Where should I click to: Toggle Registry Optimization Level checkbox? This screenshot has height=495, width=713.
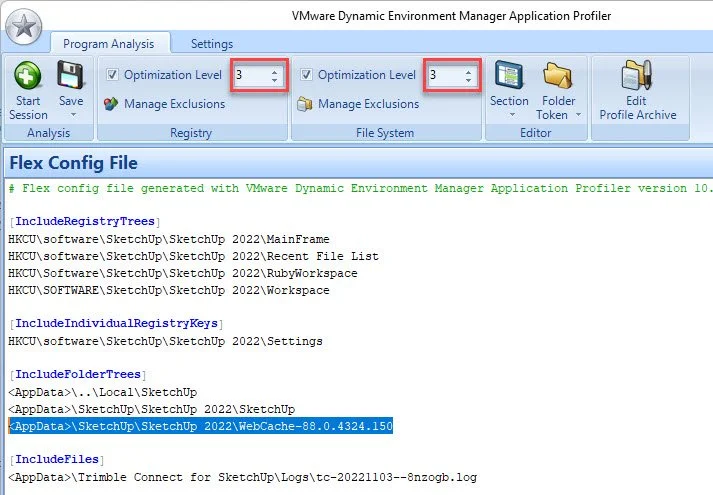pyautogui.click(x=112, y=75)
